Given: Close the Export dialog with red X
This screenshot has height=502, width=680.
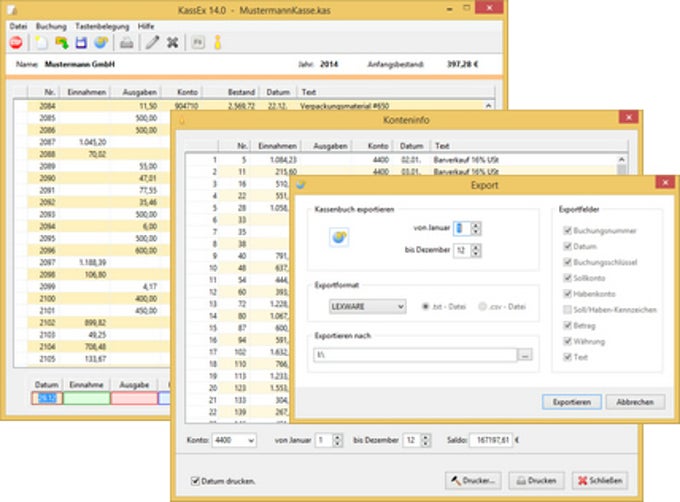Looking at the screenshot, I should pos(665,182).
